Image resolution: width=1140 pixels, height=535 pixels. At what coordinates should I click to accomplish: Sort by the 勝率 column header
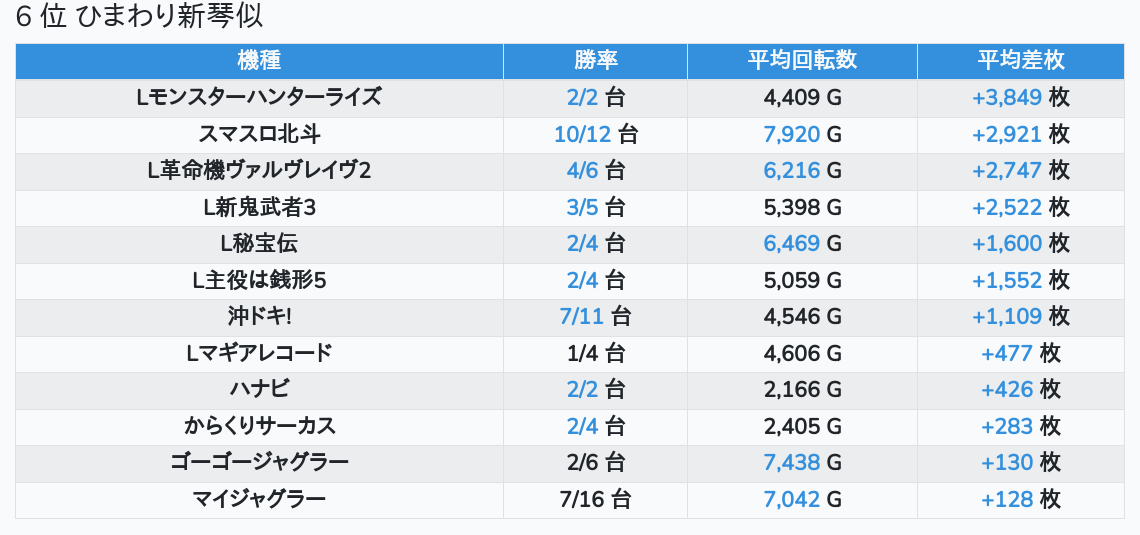click(595, 60)
